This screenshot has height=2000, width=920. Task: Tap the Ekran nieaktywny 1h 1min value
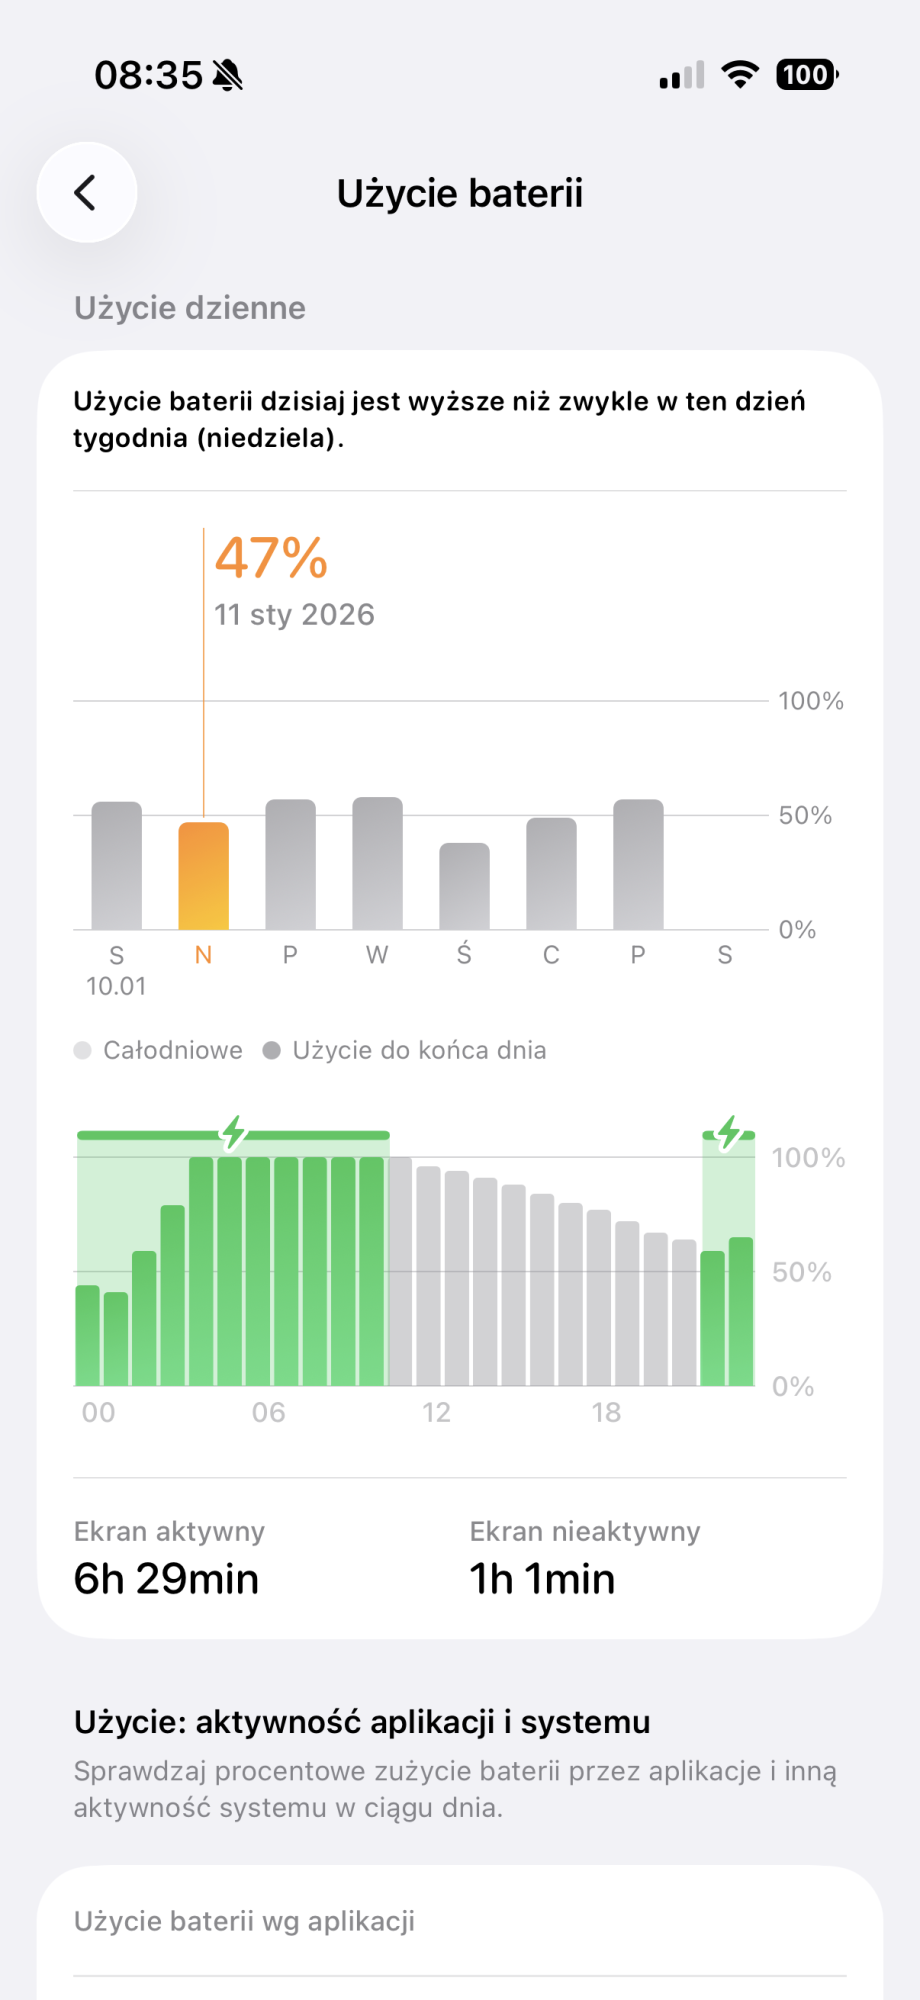(542, 1579)
